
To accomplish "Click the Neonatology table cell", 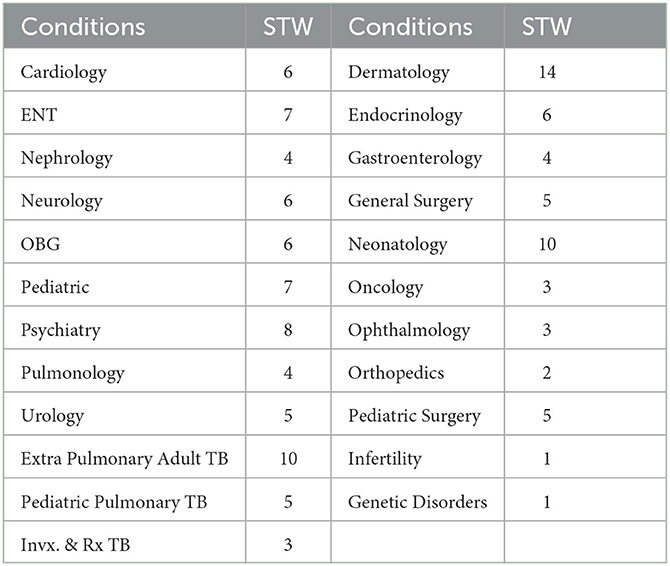I will tap(417, 242).
